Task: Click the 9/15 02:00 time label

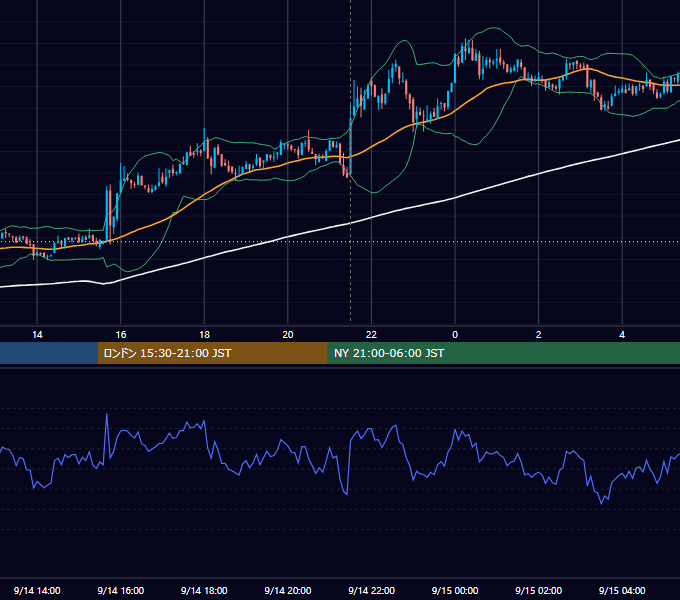Action: point(539,590)
